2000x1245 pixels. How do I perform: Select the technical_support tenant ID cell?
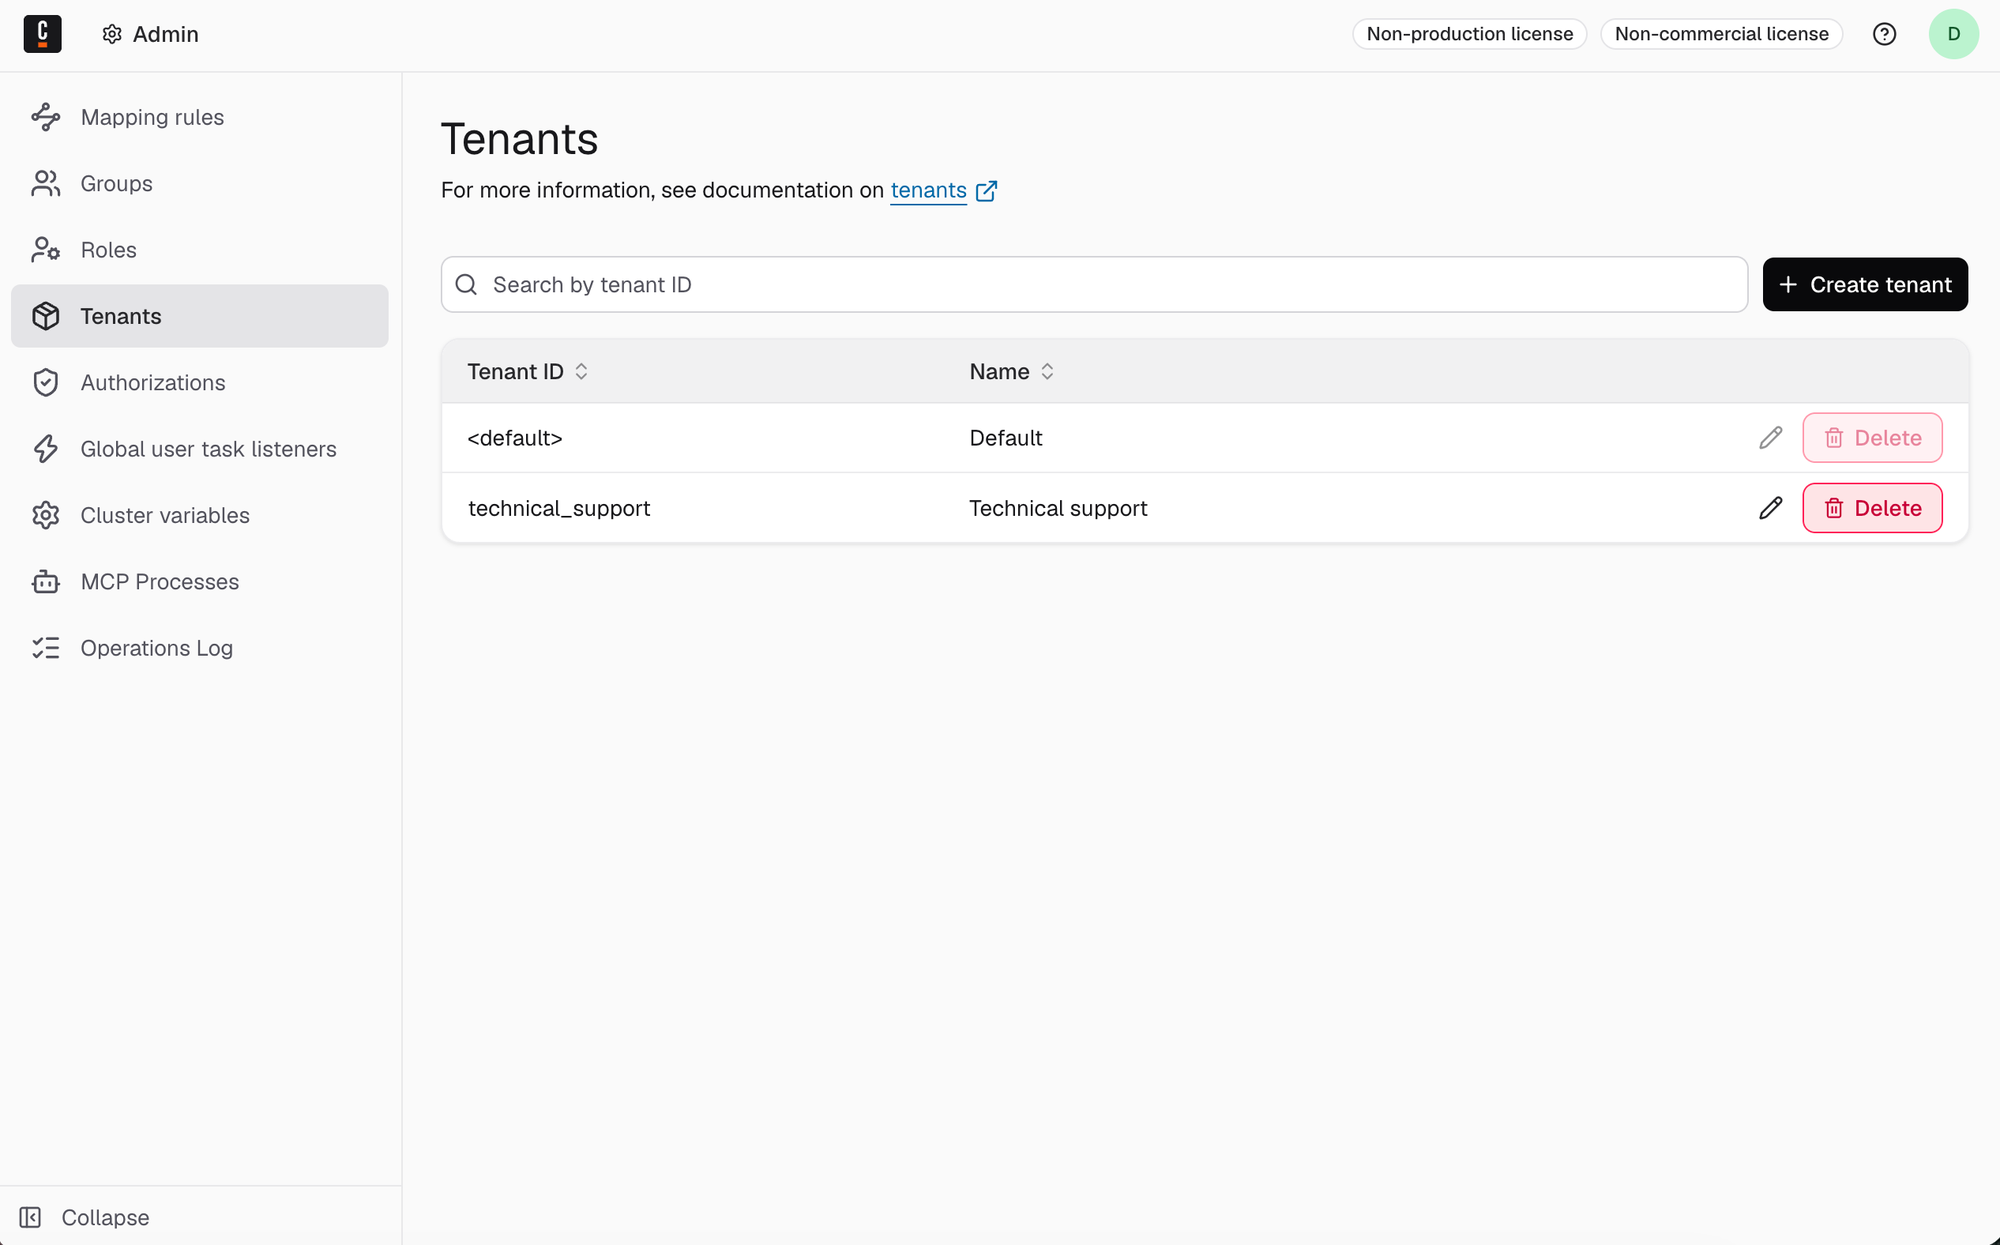coord(559,508)
